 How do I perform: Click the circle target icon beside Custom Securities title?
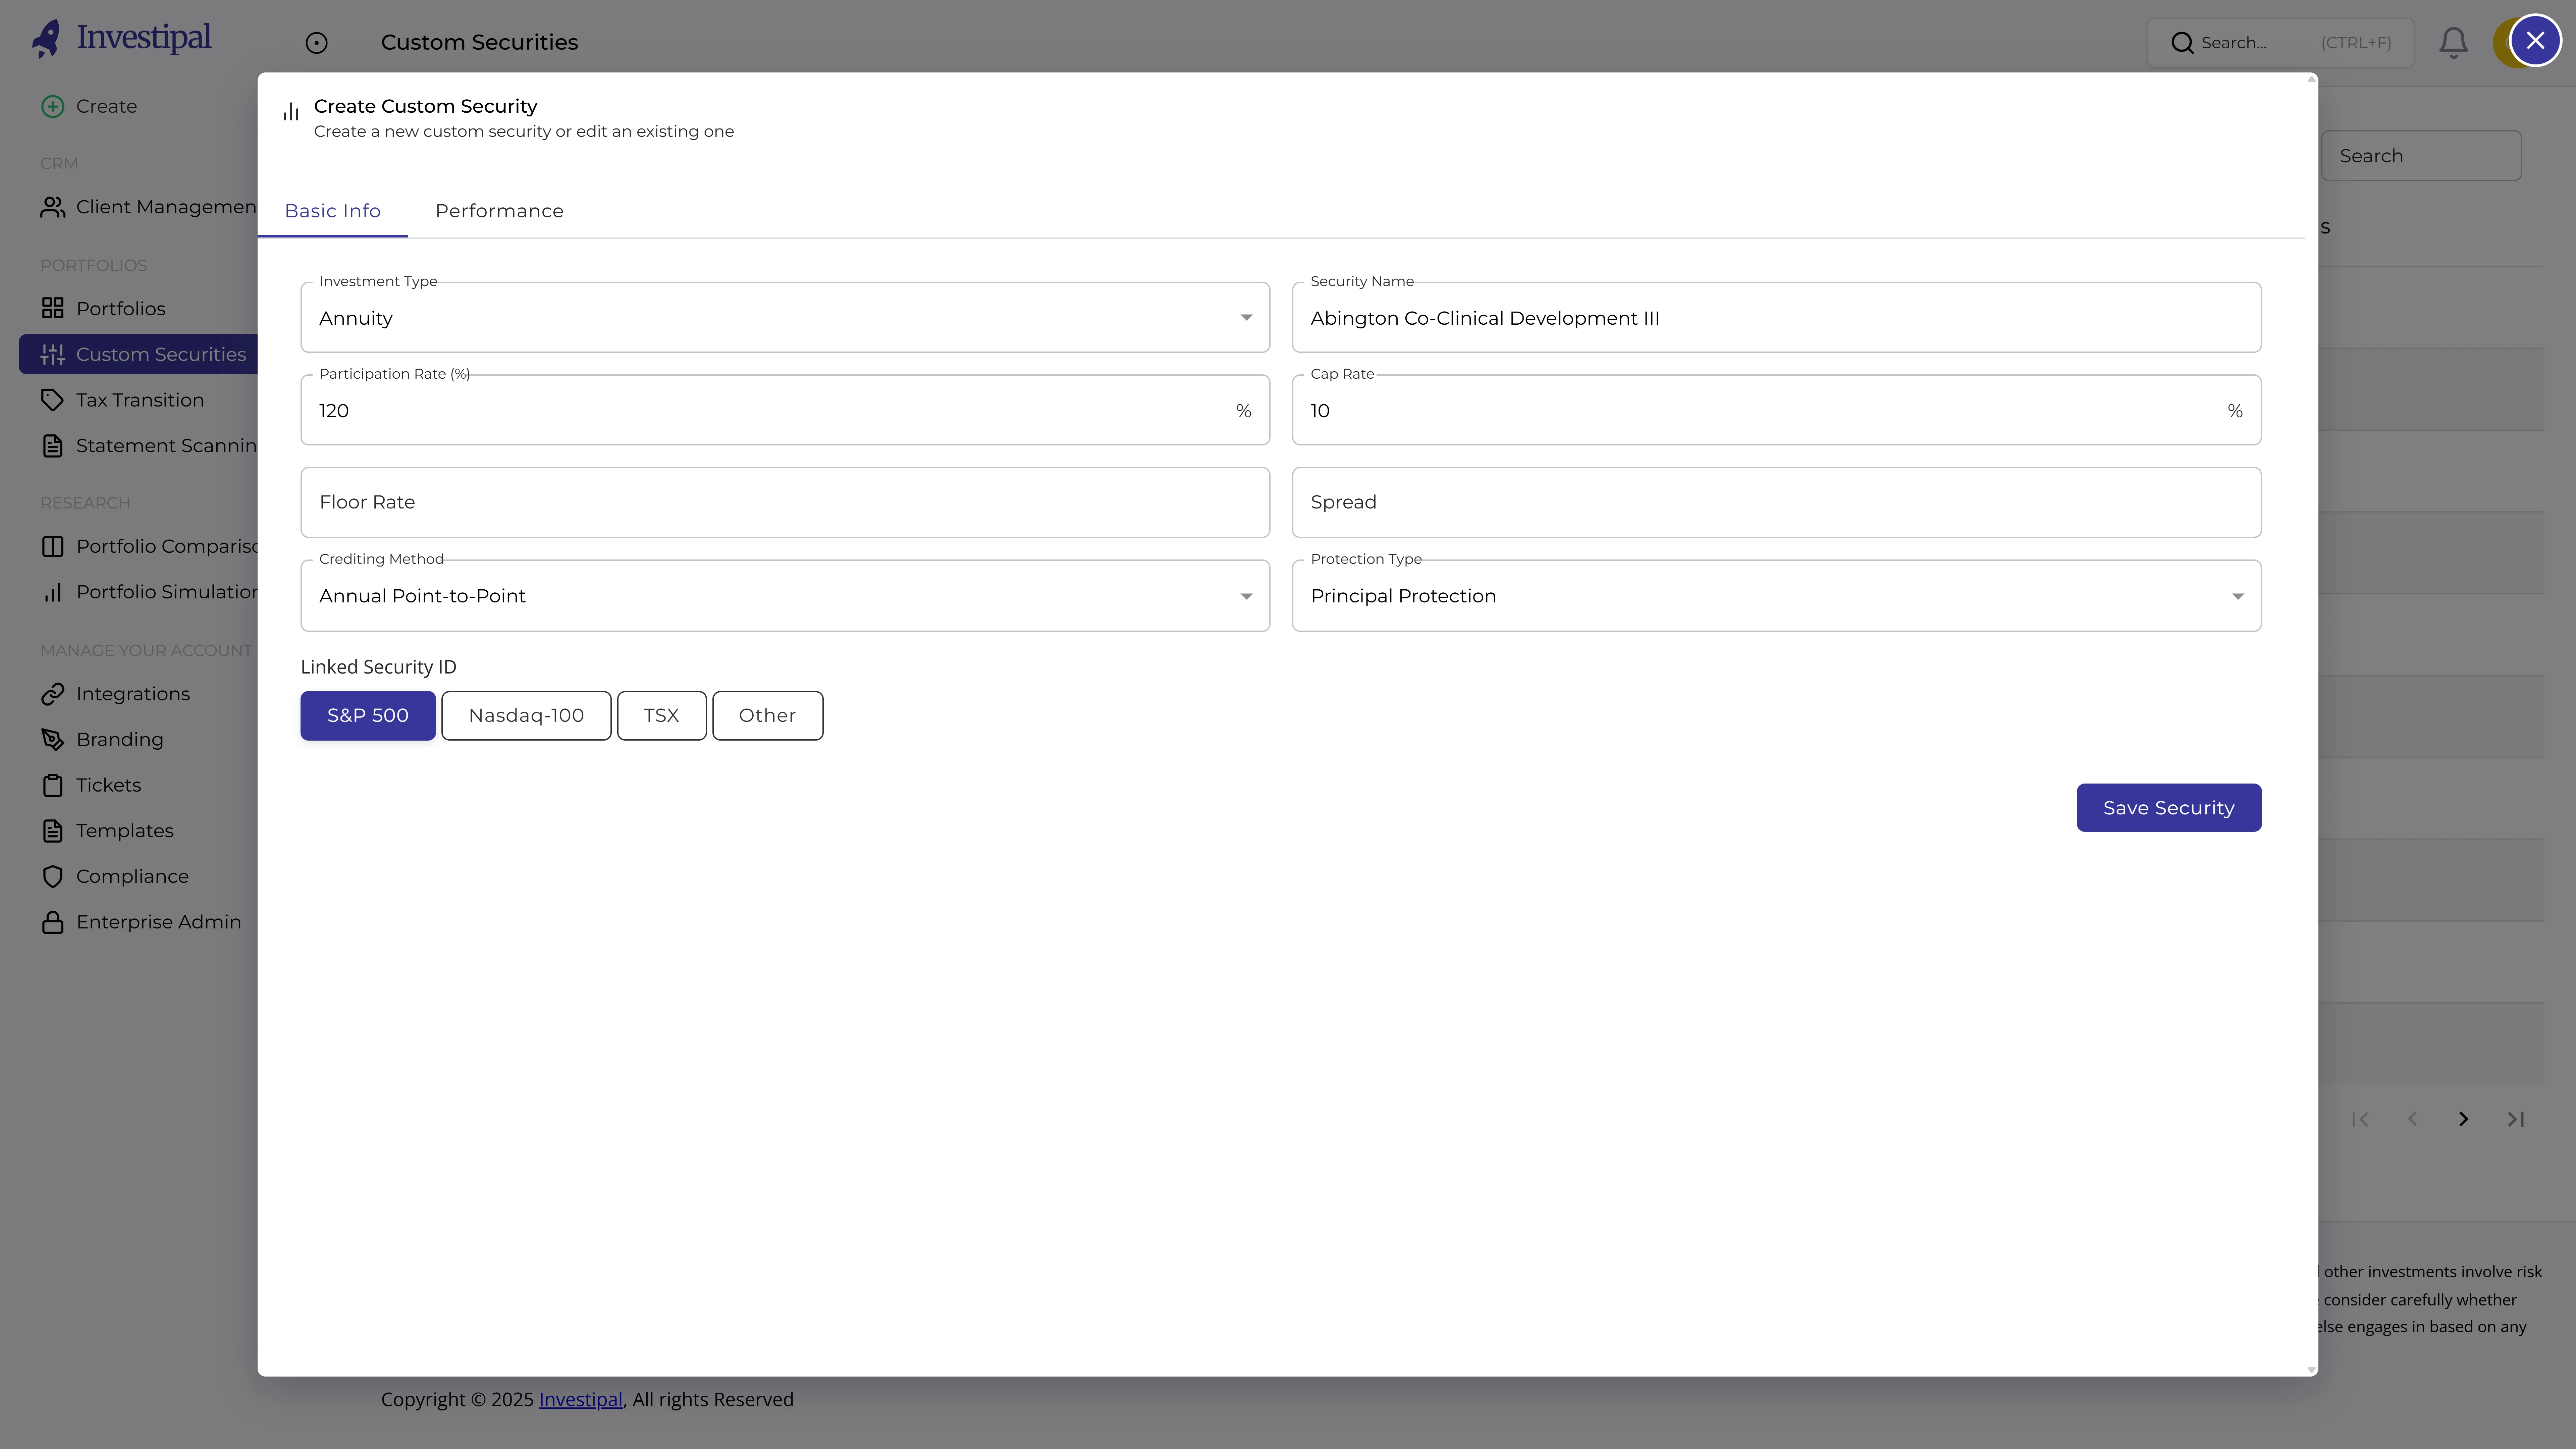[x=316, y=43]
